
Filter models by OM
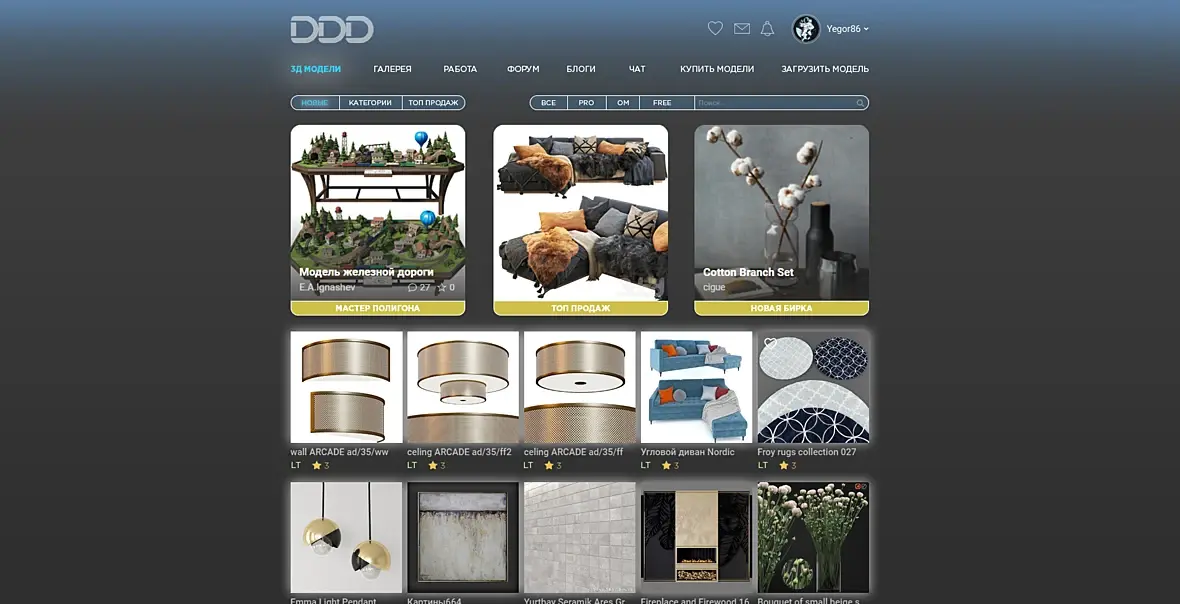click(623, 103)
